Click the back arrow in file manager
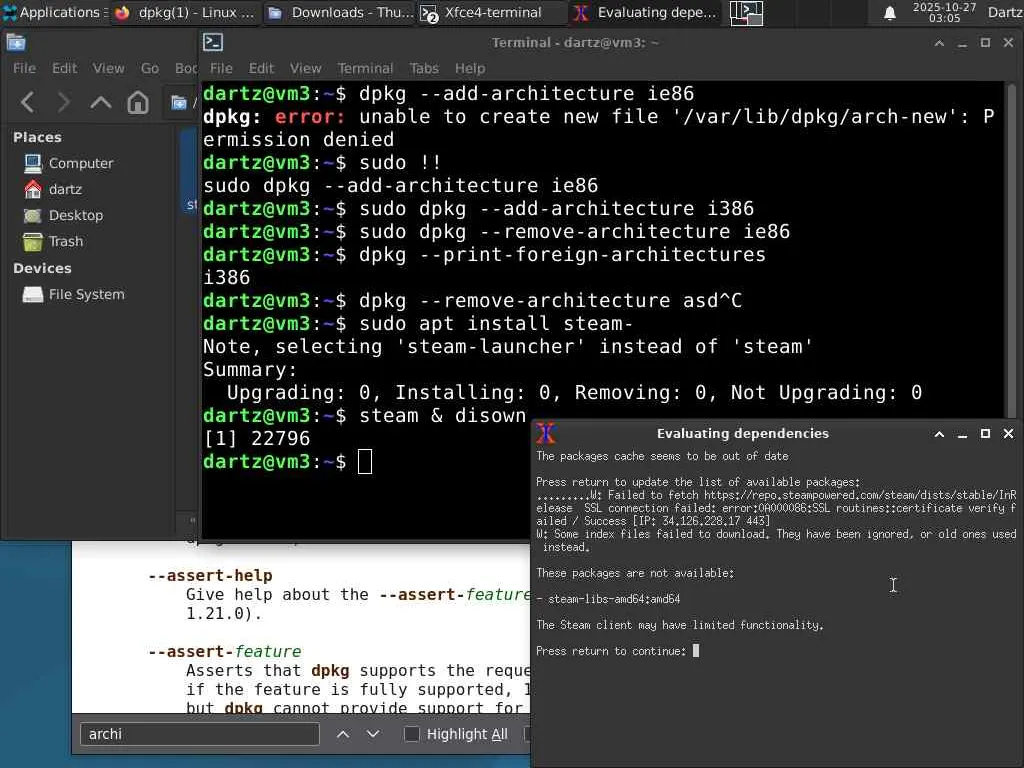 27,103
